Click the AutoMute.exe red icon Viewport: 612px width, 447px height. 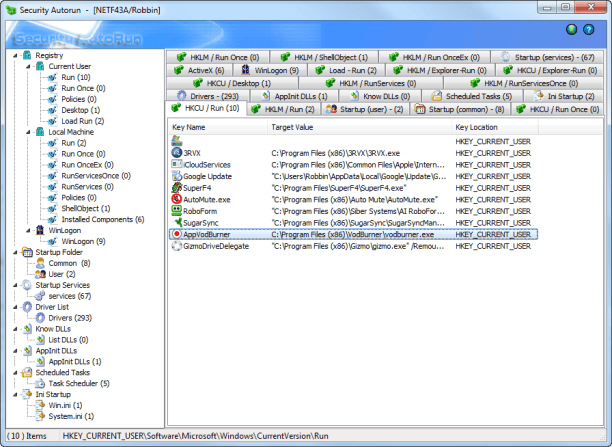click(177, 199)
